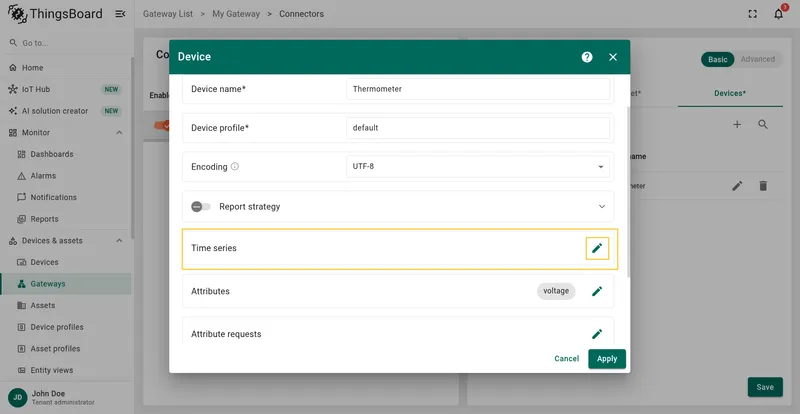The height and width of the screenshot is (414, 800).
Task: Edit device row pencil icon in Devices tab
Action: click(x=737, y=186)
